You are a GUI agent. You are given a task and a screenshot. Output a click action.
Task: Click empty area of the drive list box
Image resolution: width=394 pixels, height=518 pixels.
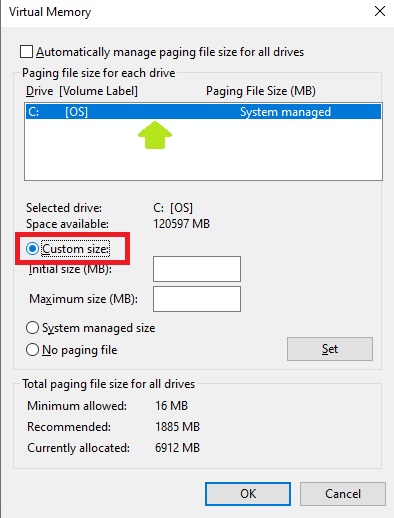point(203,157)
